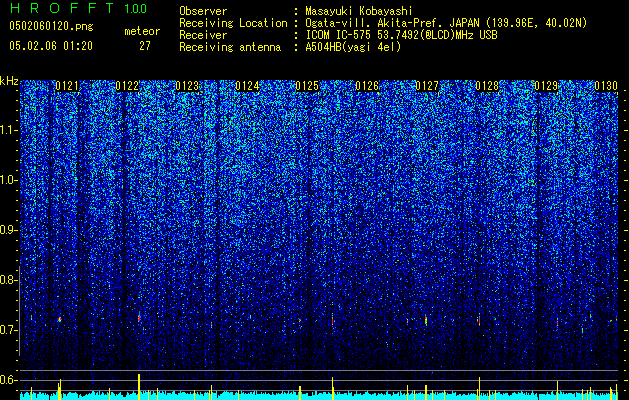Click the observer name Masayuki Kobayashi
629x400 pixels.
pos(359,11)
